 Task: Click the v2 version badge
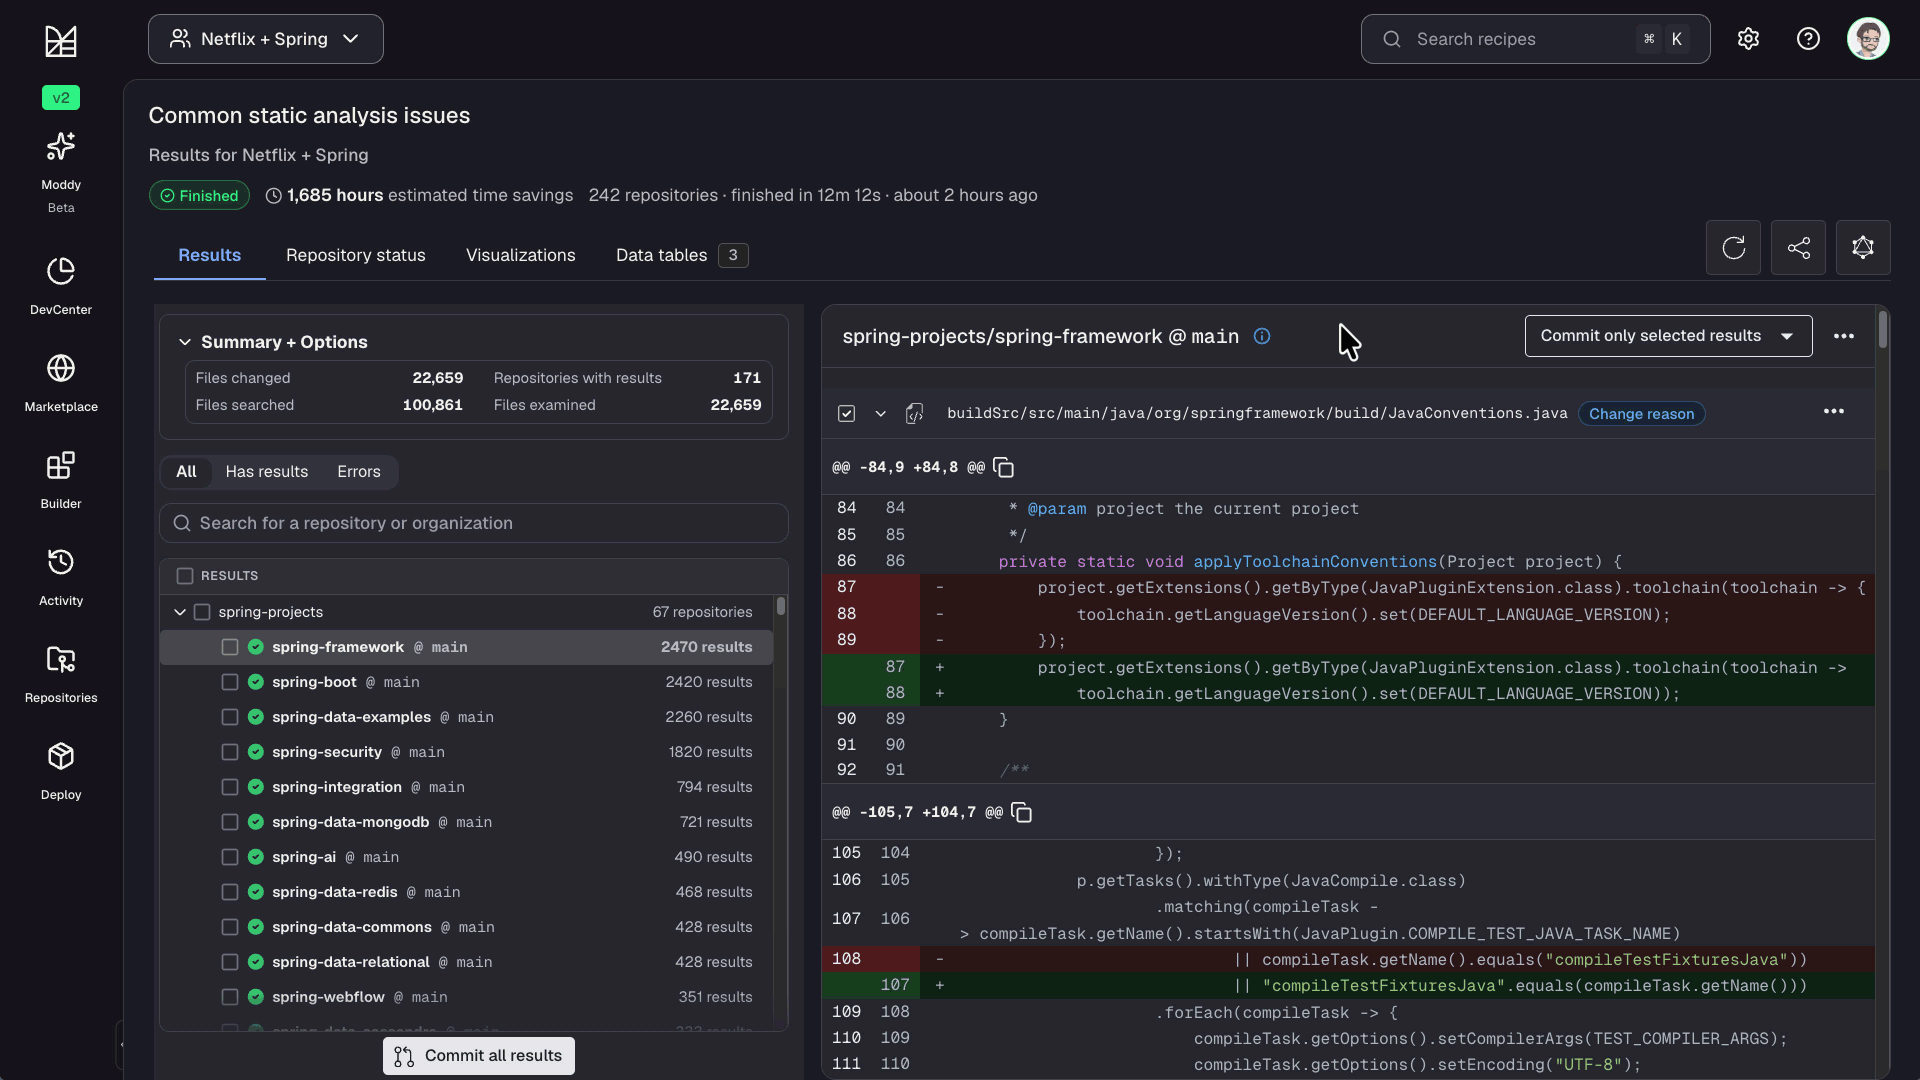click(61, 98)
